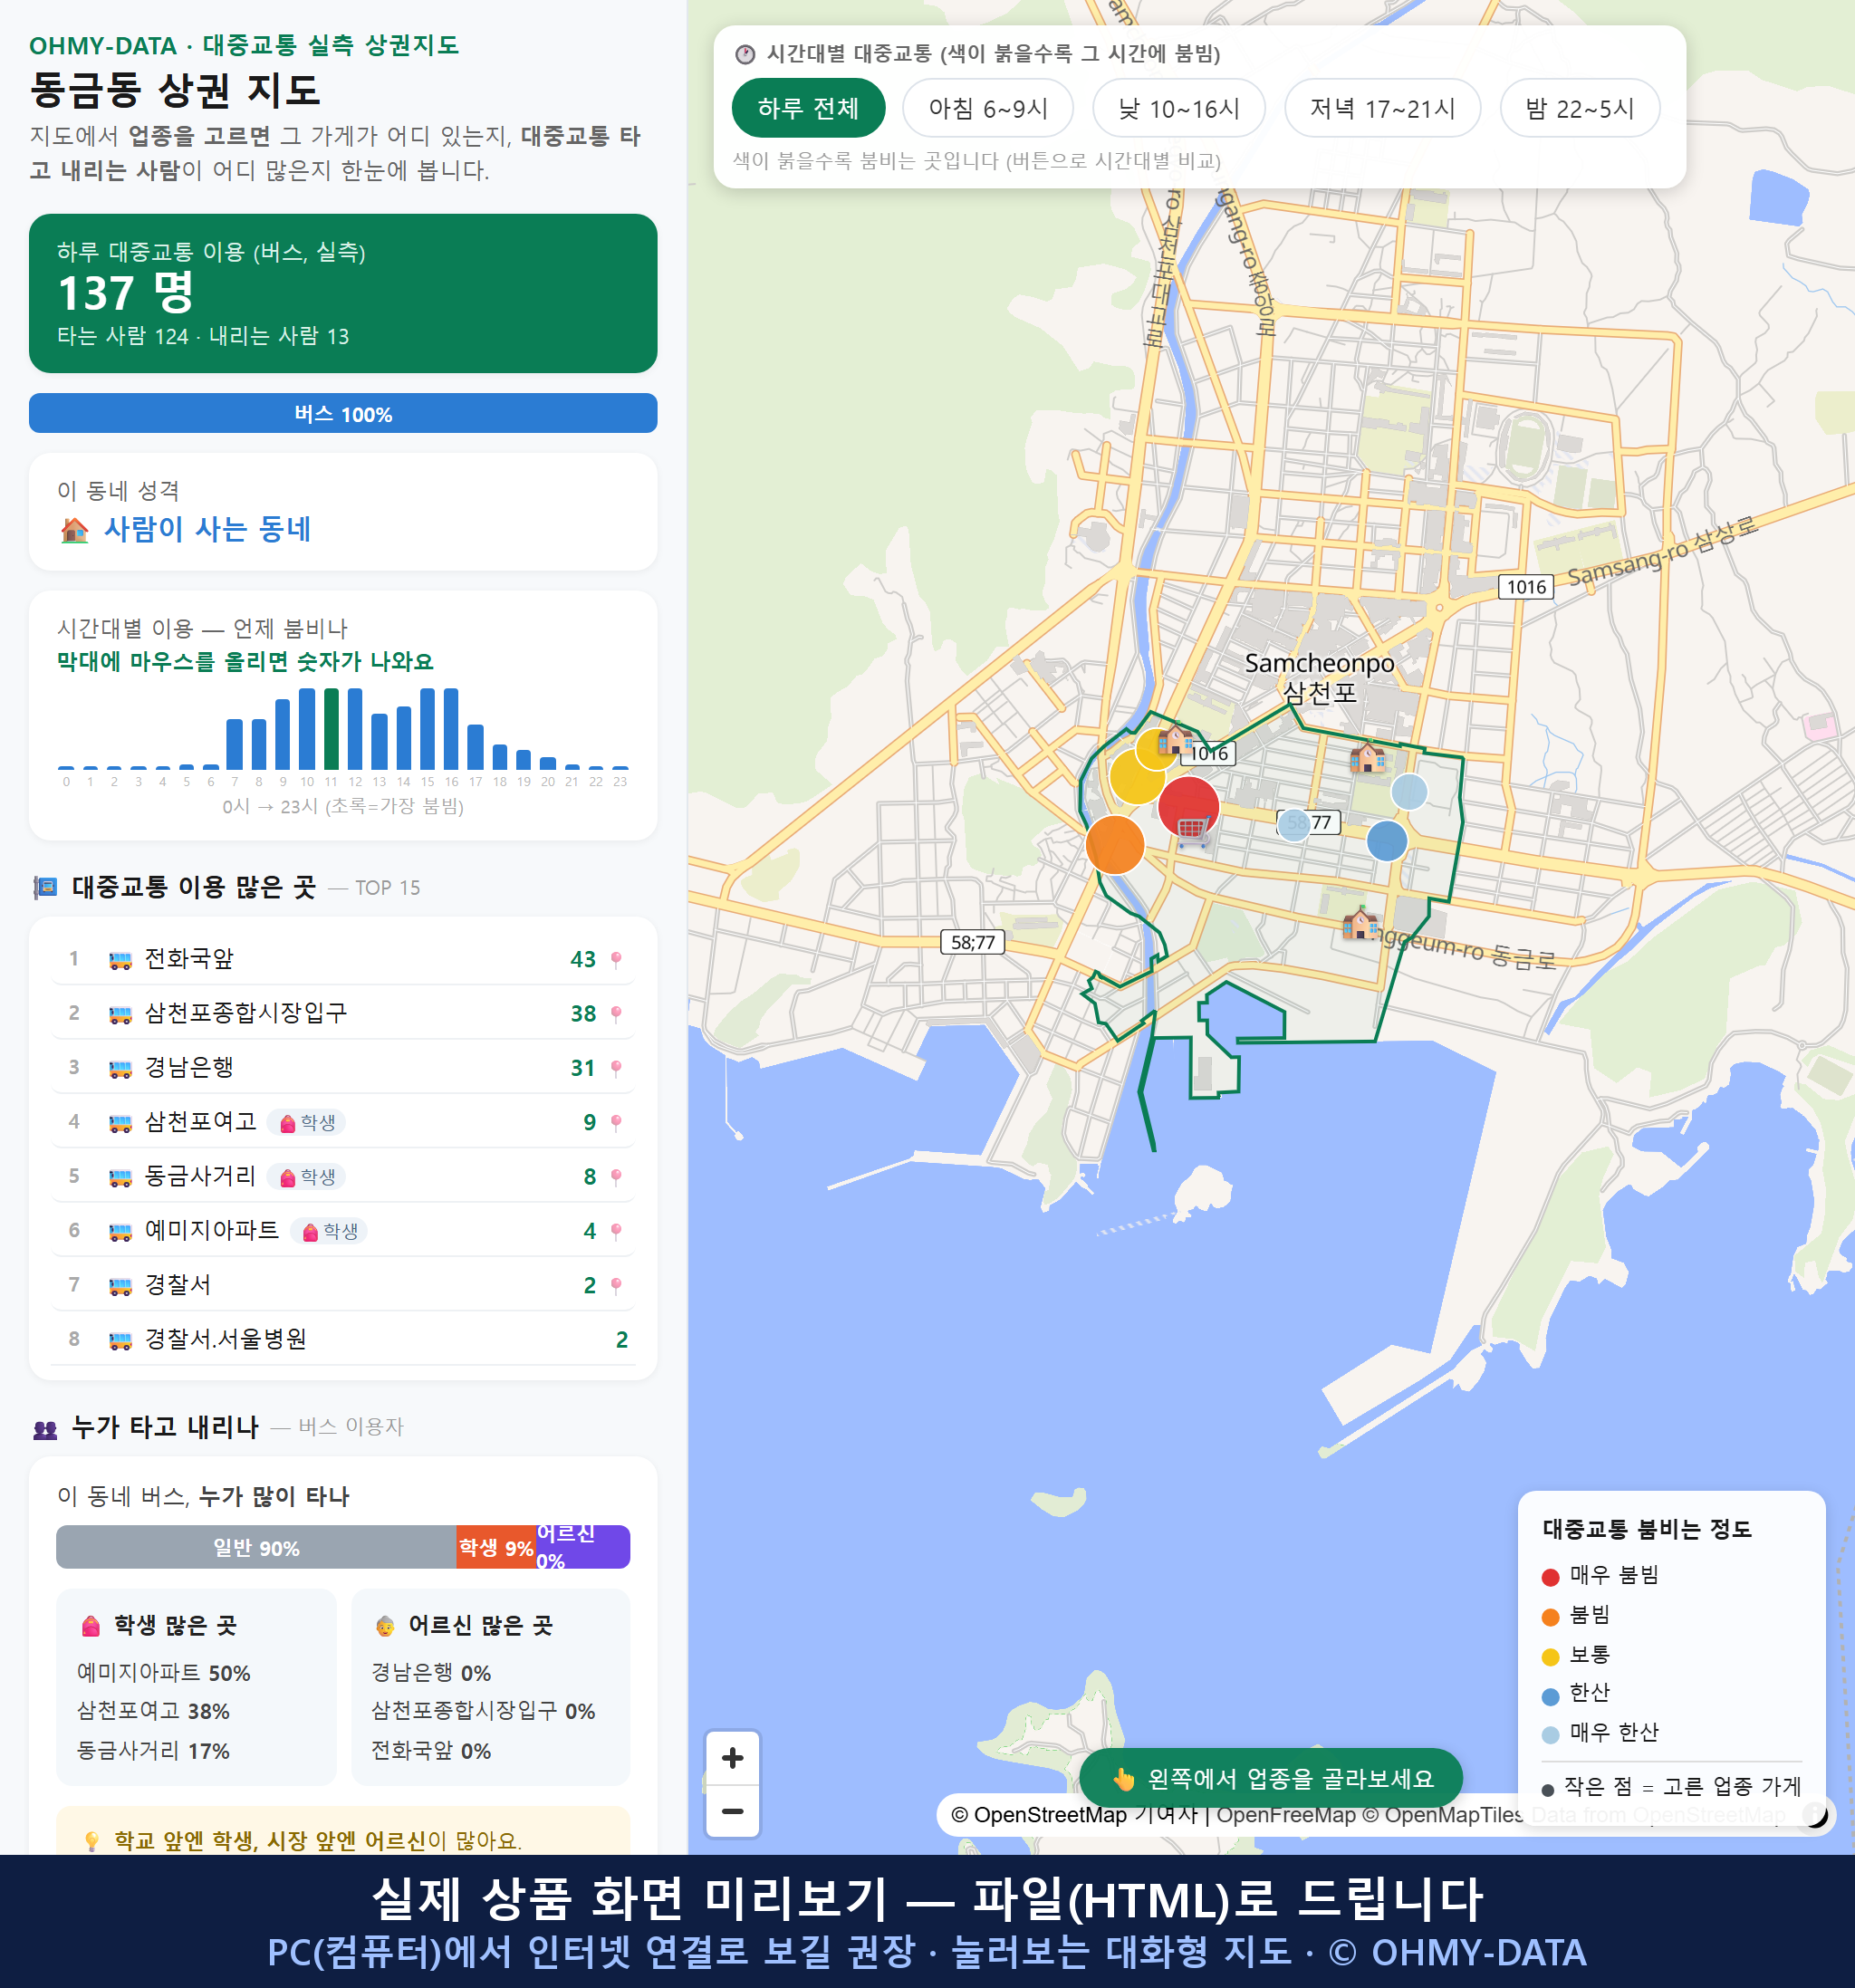Zoom in the map with plus button
The width and height of the screenshot is (1855, 1988).
tap(732, 1757)
